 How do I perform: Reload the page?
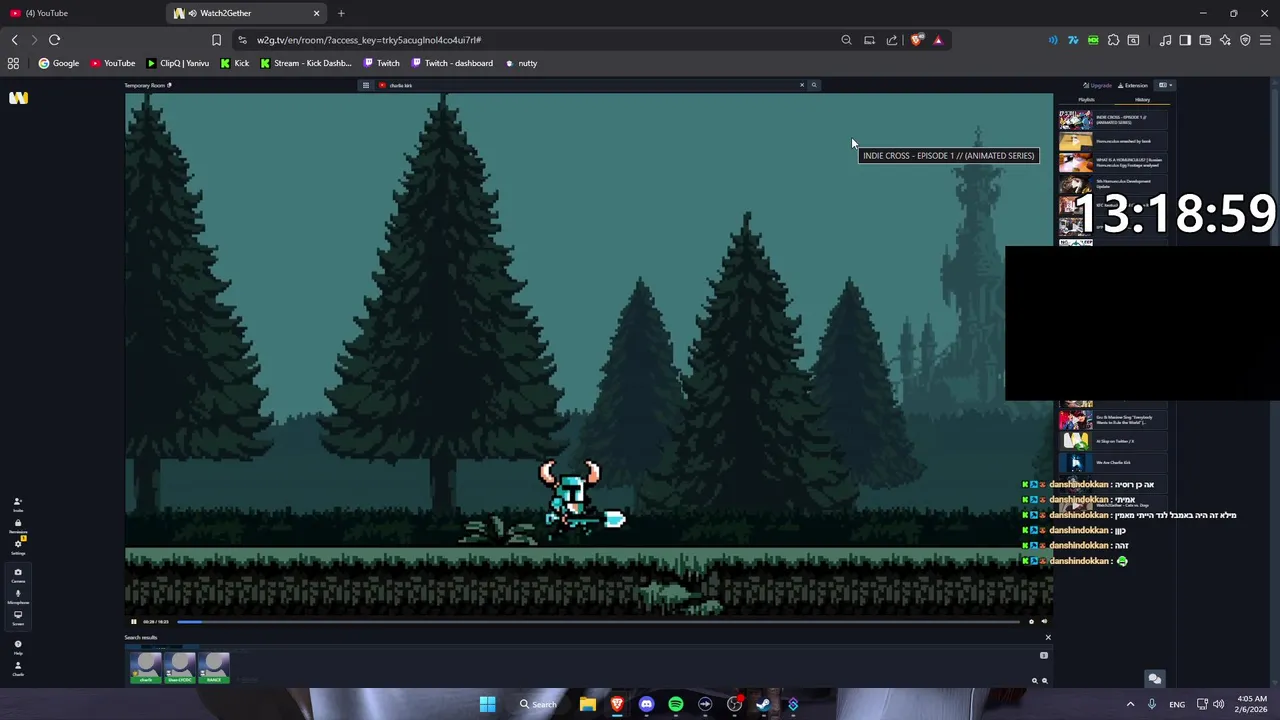coord(54,40)
